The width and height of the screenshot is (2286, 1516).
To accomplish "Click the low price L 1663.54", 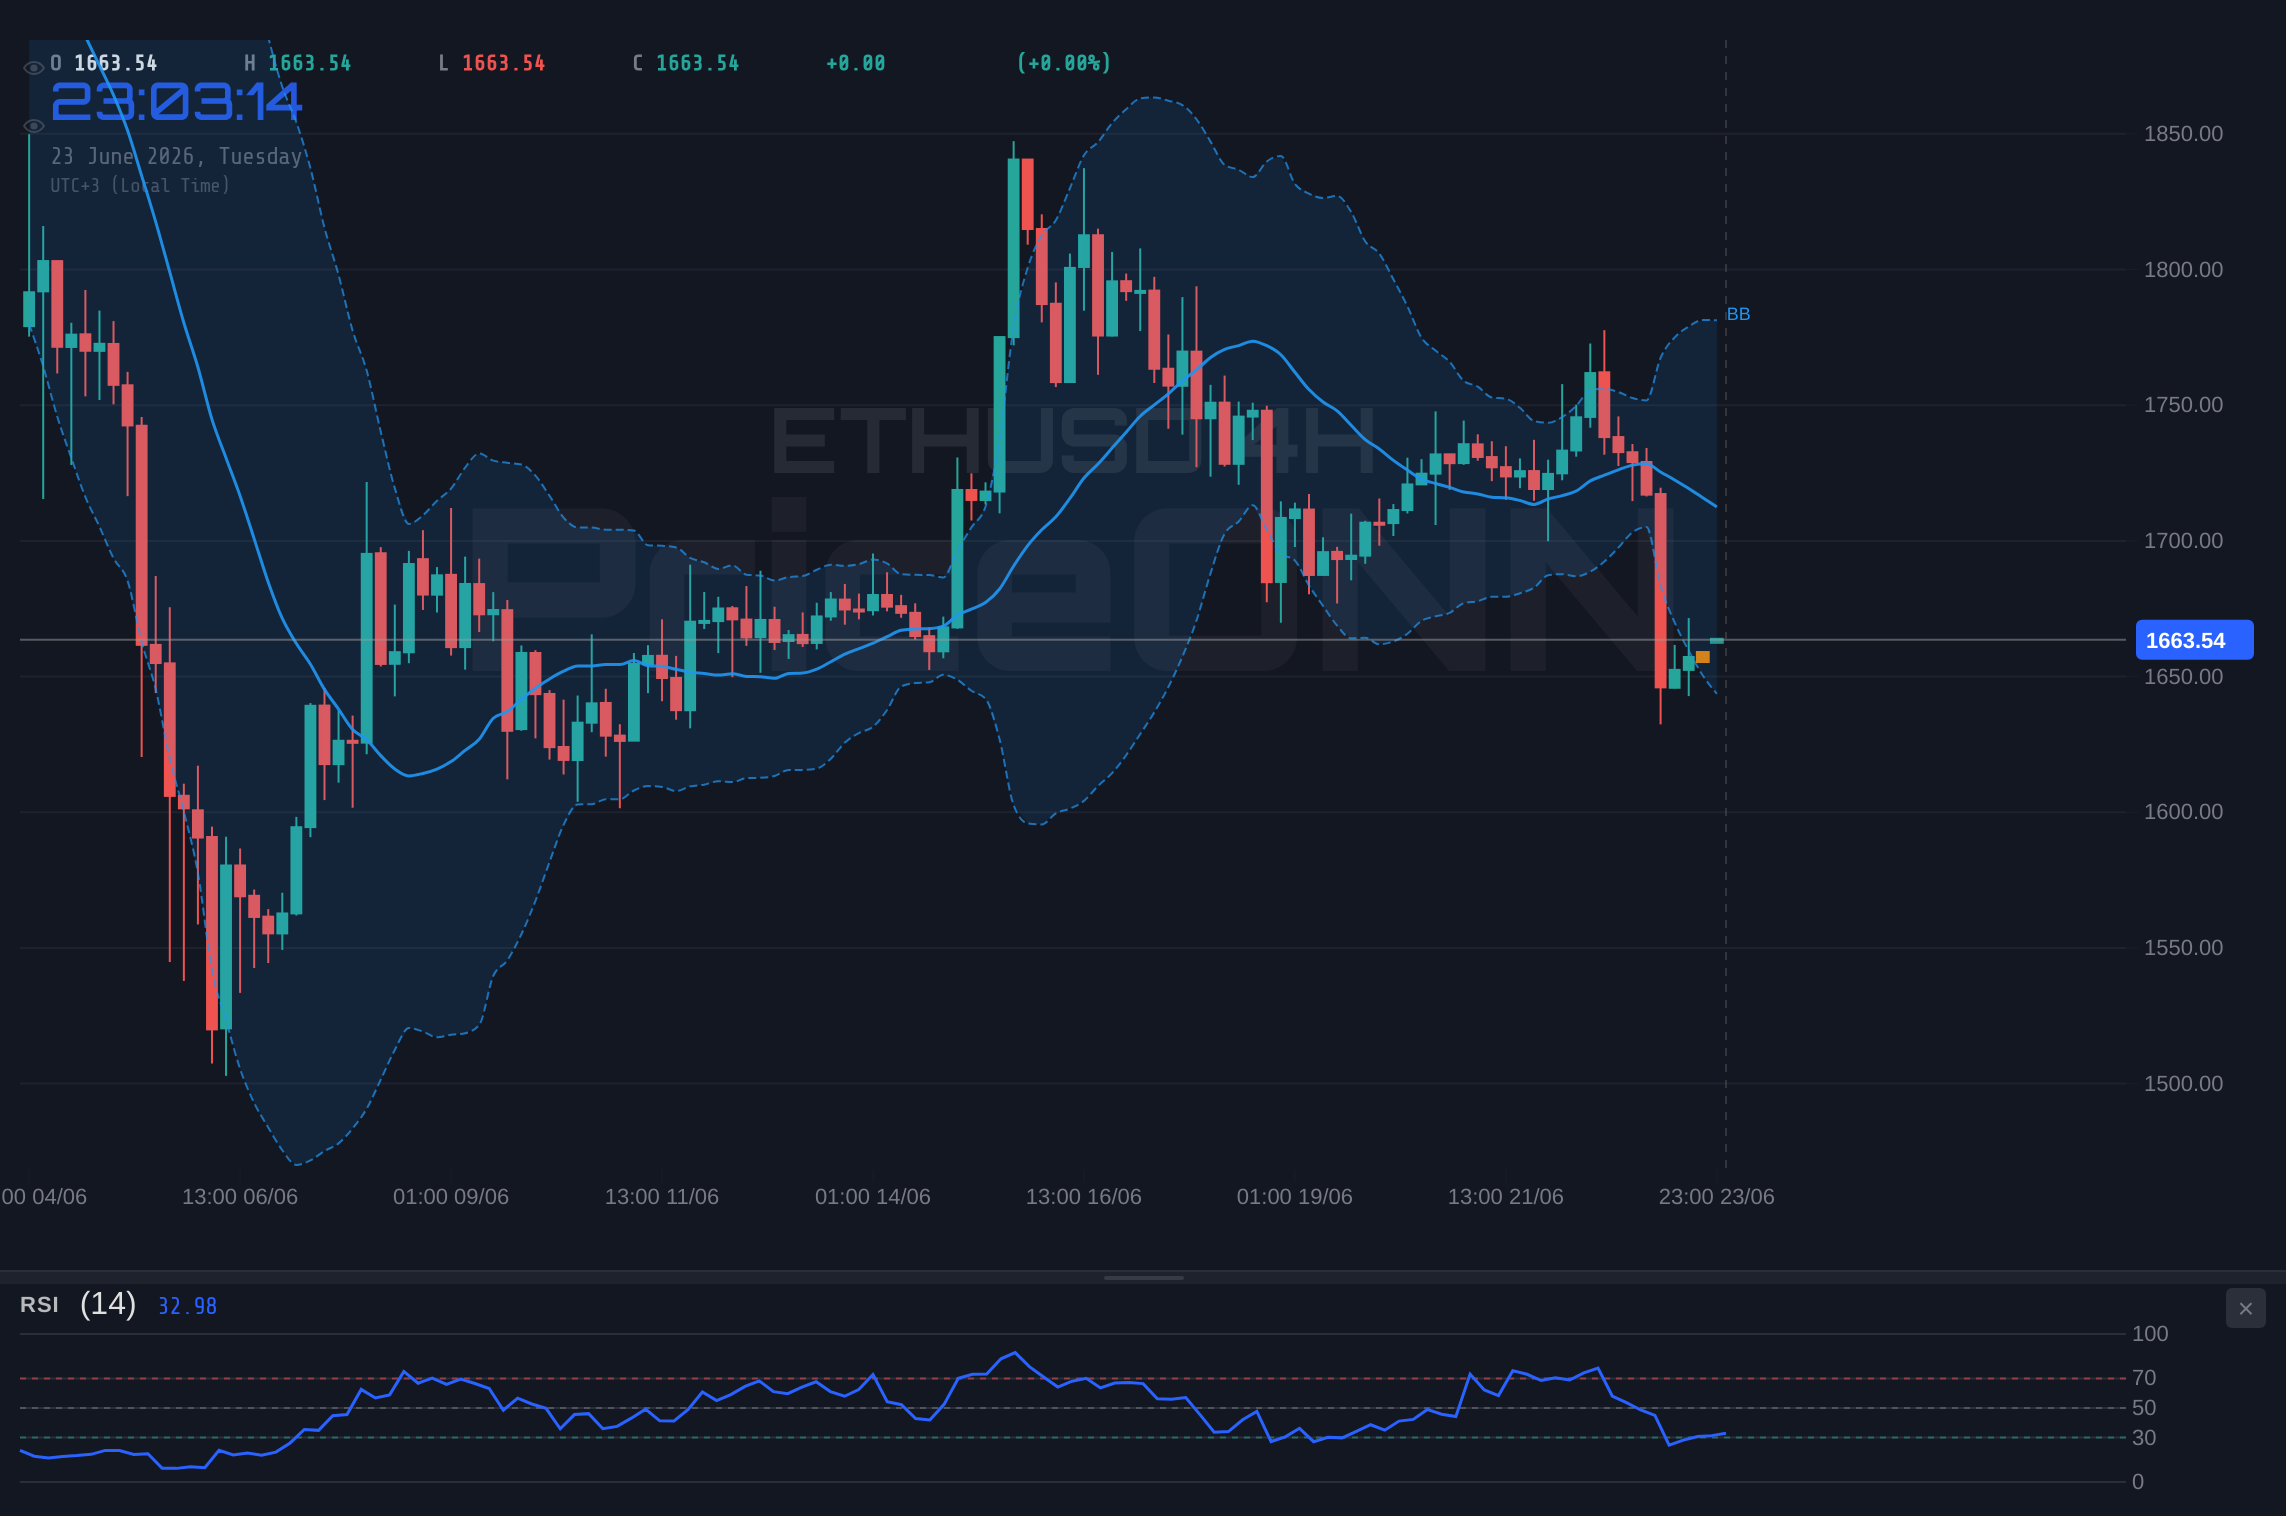I will (492, 63).
